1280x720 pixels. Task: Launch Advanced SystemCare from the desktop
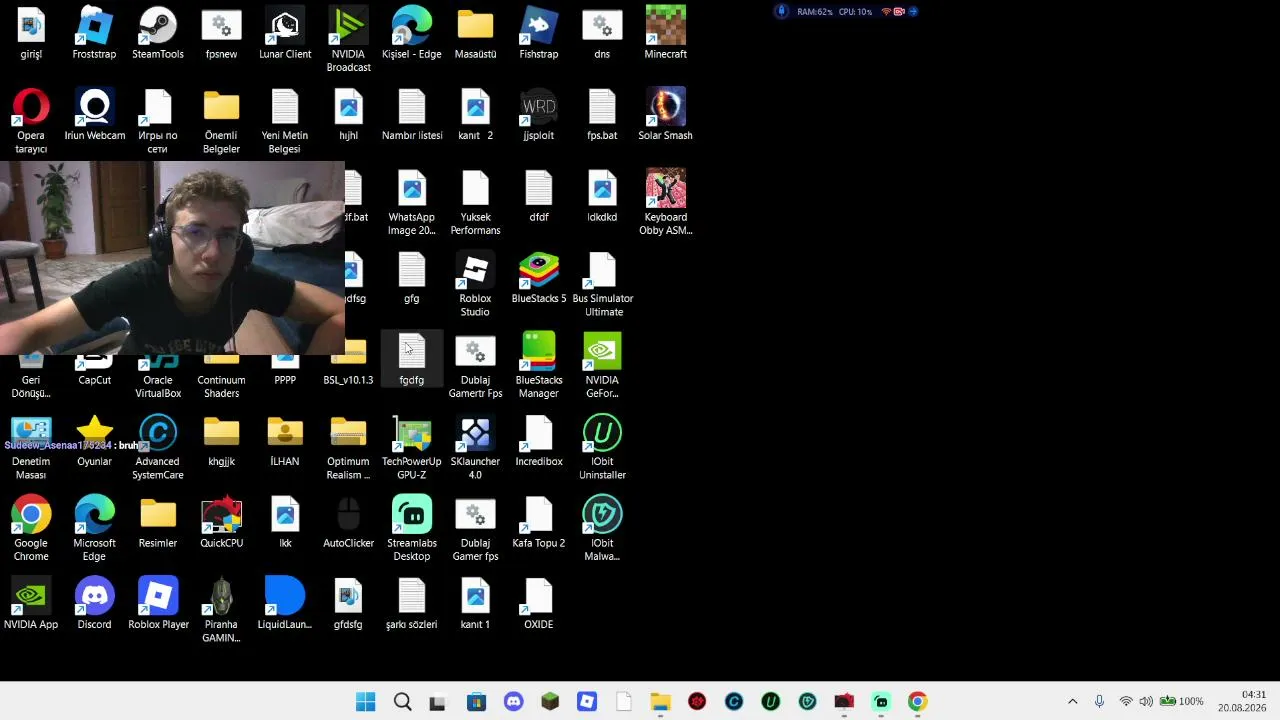click(158, 448)
